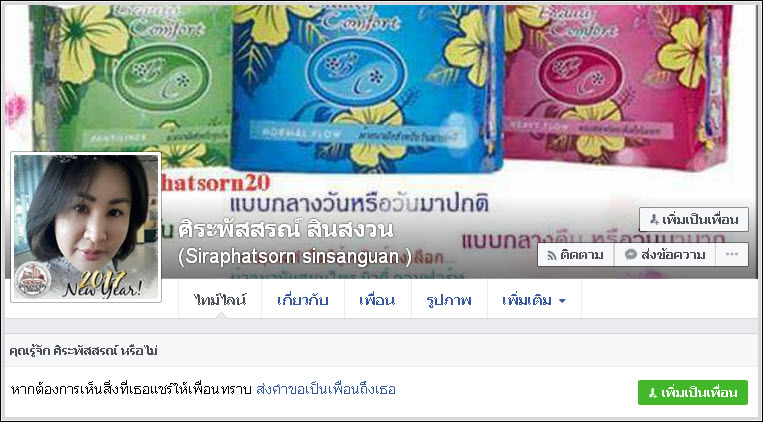Open the ไทม์ไลน์ timeline tab
Screen dimensions: 763x422
pyautogui.click(x=220, y=300)
